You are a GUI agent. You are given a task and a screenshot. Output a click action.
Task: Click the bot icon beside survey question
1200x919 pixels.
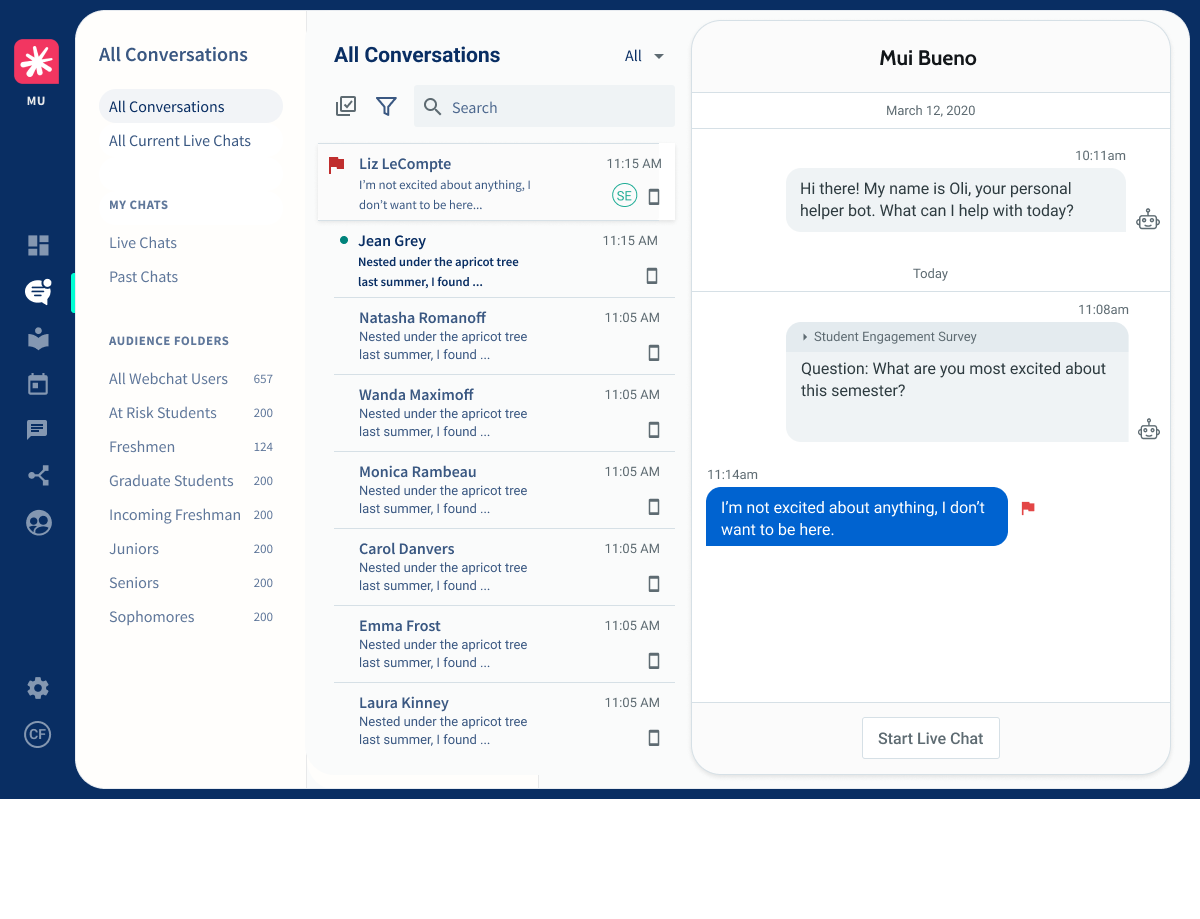tap(1149, 430)
